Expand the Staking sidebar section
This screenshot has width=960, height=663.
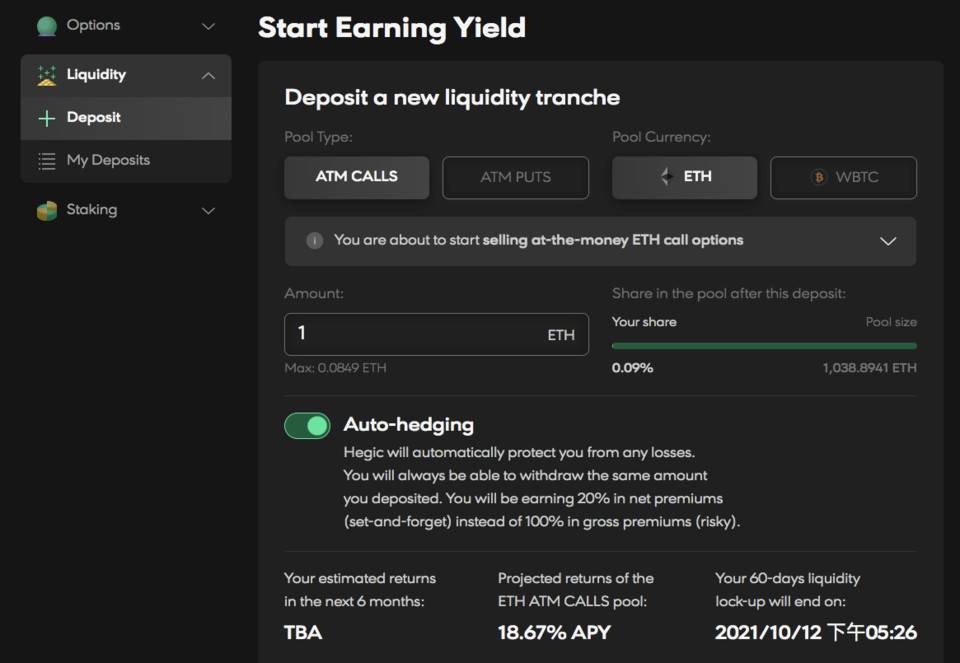tap(208, 210)
